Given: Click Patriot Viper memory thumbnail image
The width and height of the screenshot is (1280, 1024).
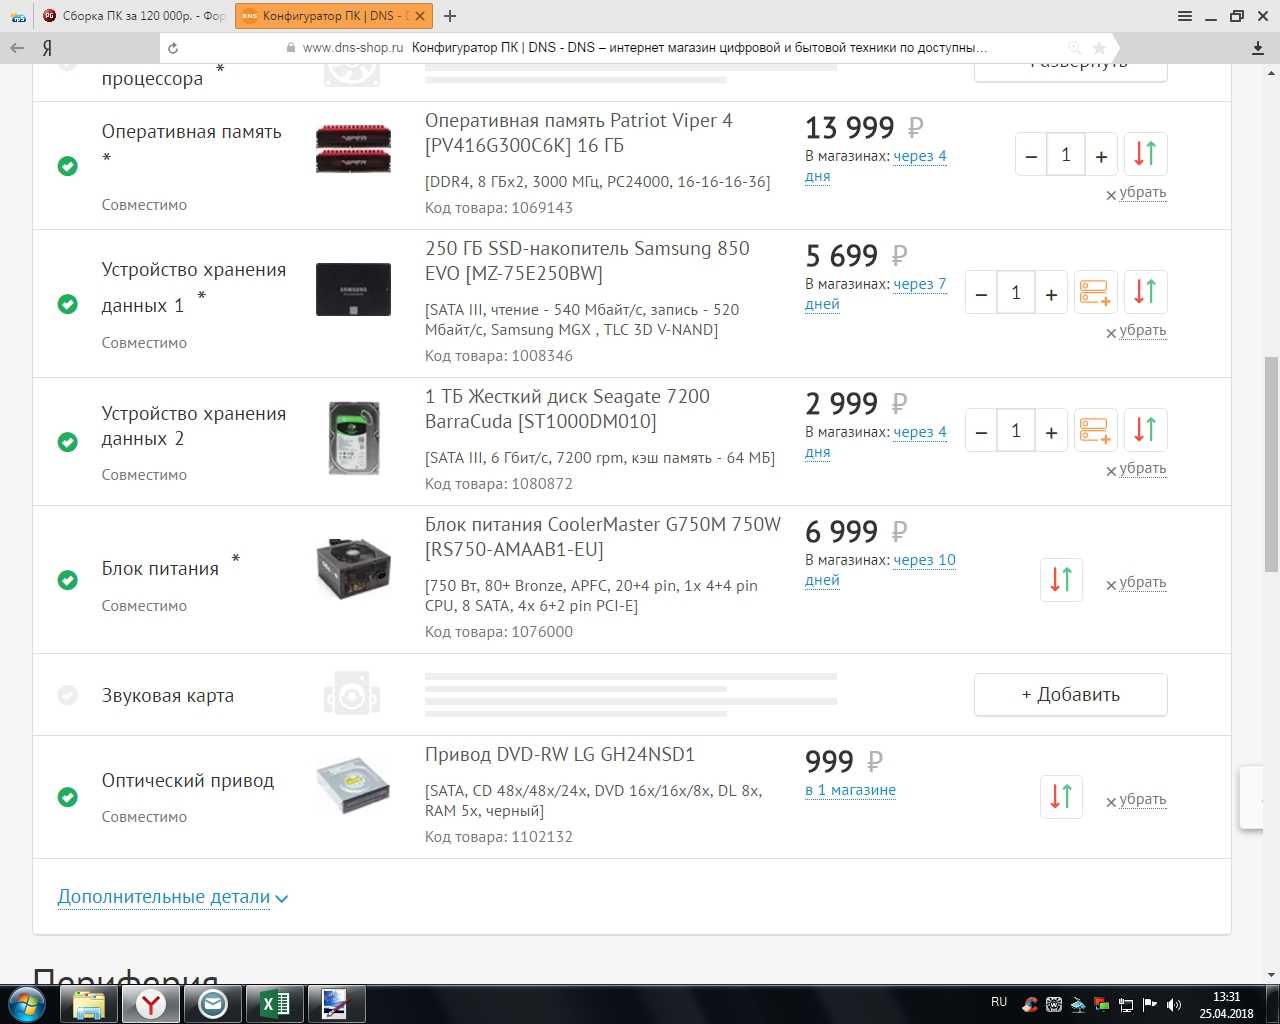Looking at the screenshot, I should pos(353,148).
